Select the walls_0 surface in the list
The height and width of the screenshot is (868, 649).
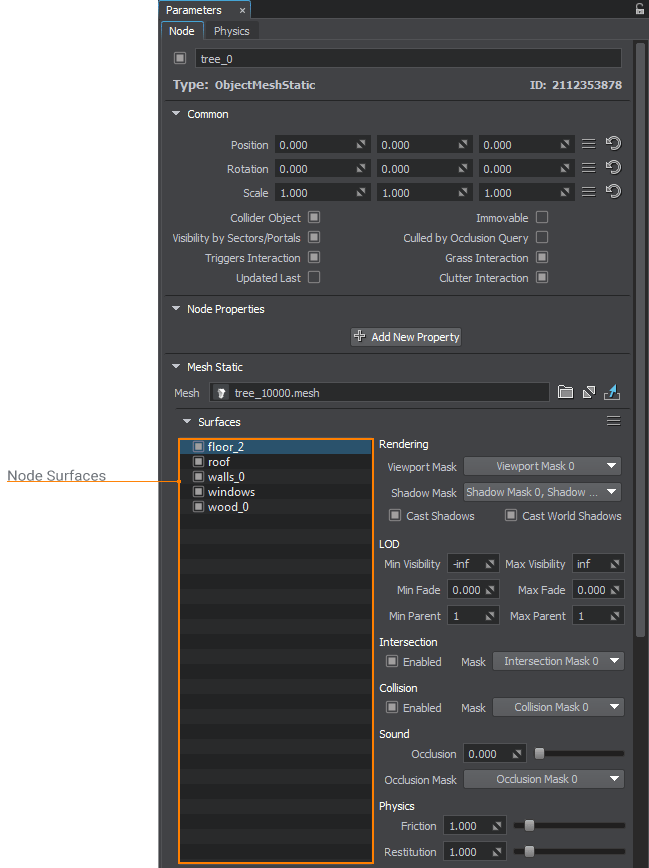point(226,477)
